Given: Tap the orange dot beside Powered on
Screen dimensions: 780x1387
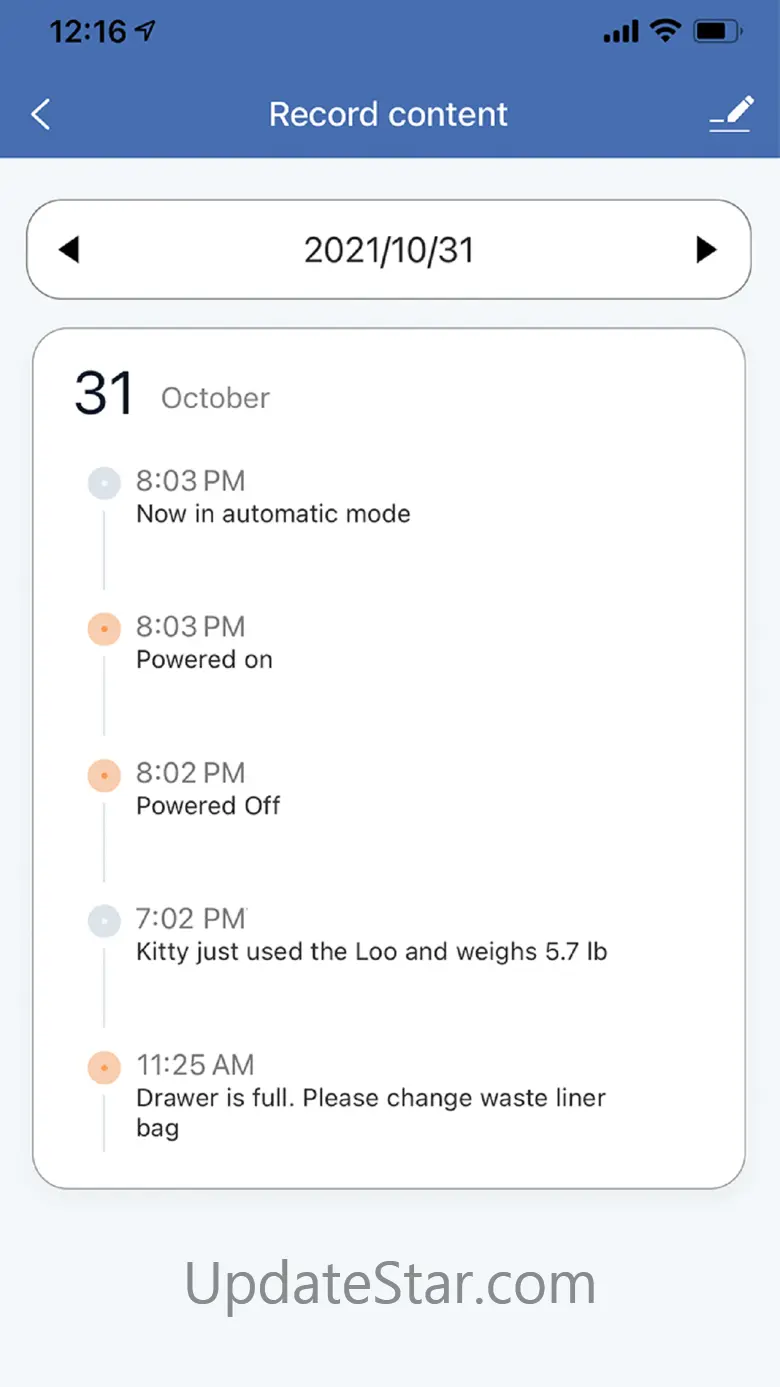Looking at the screenshot, I should [104, 629].
